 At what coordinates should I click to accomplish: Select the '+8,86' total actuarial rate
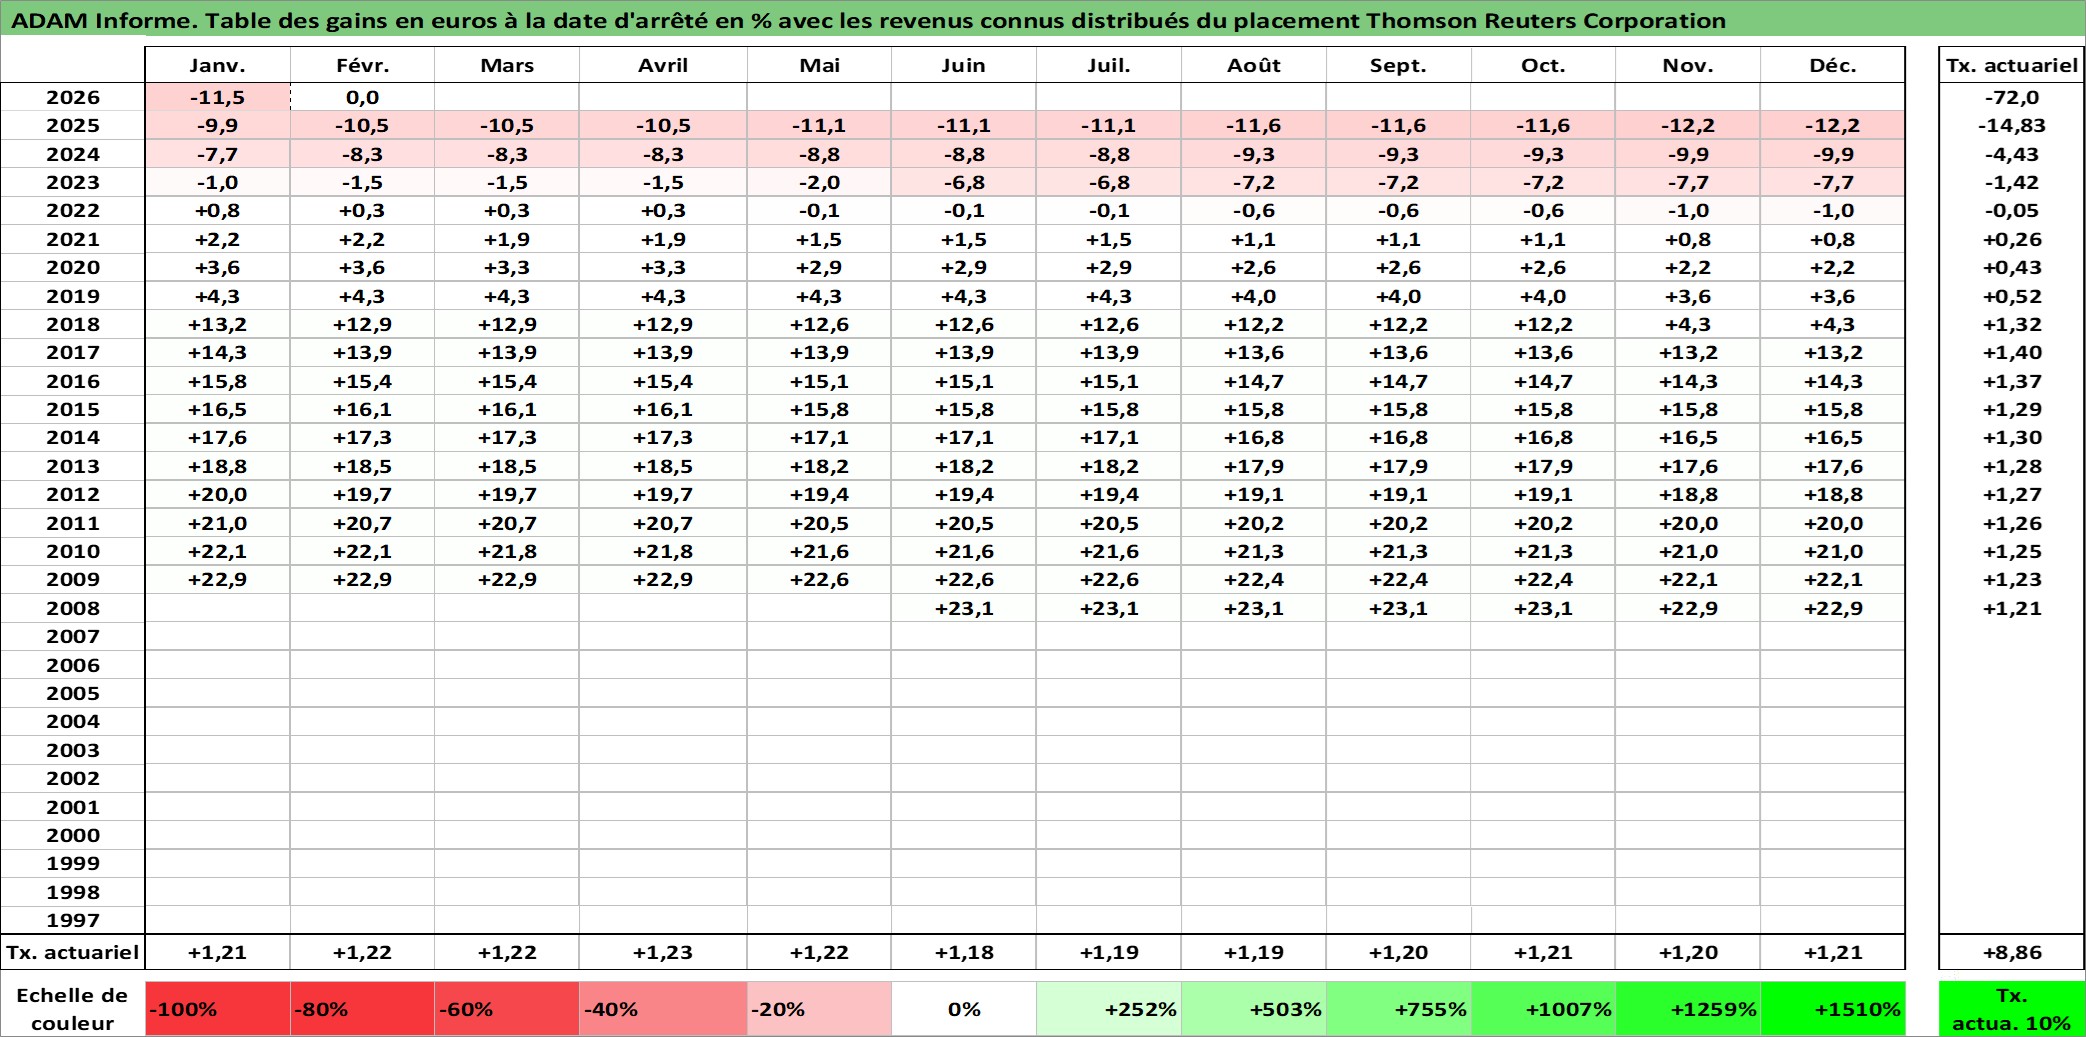tap(2012, 952)
